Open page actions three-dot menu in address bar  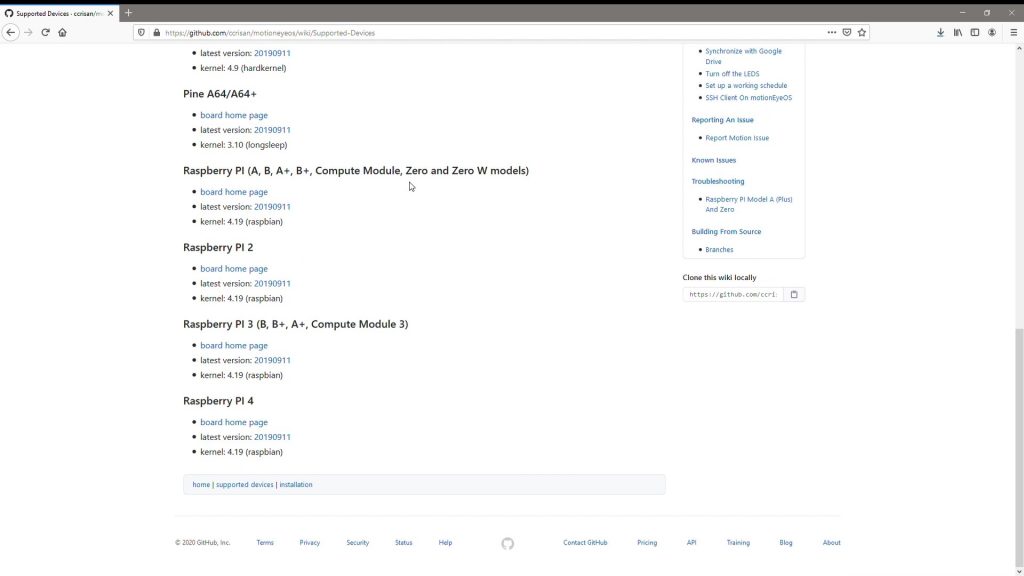tap(831, 32)
